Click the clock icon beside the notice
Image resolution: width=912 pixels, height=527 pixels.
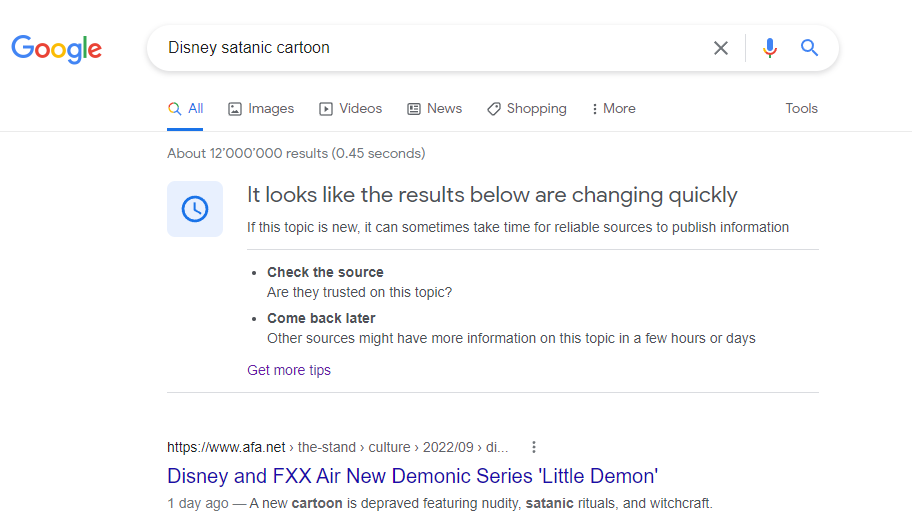[x=195, y=209]
